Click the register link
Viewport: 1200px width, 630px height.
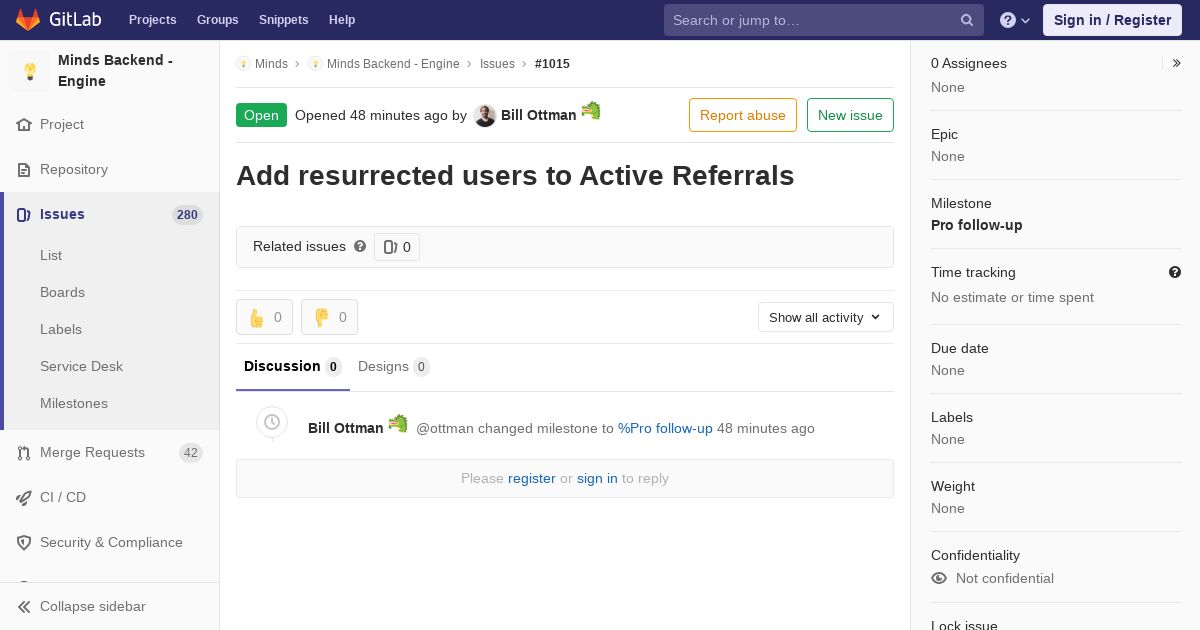point(532,478)
